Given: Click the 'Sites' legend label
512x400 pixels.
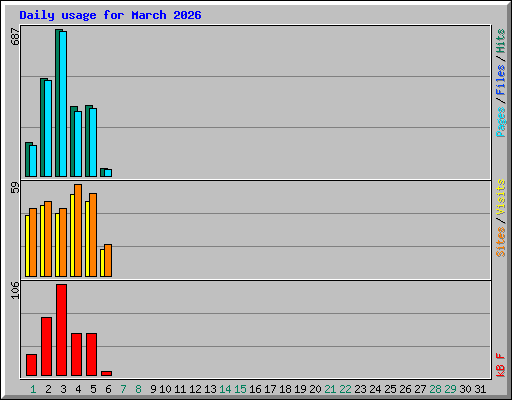Looking at the screenshot, I should pyautogui.click(x=500, y=242).
